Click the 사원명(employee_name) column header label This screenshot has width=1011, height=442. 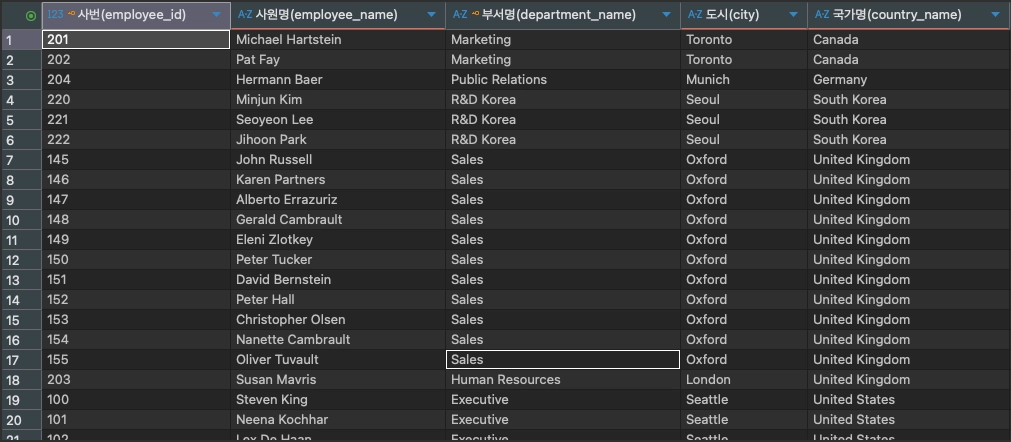coord(326,15)
